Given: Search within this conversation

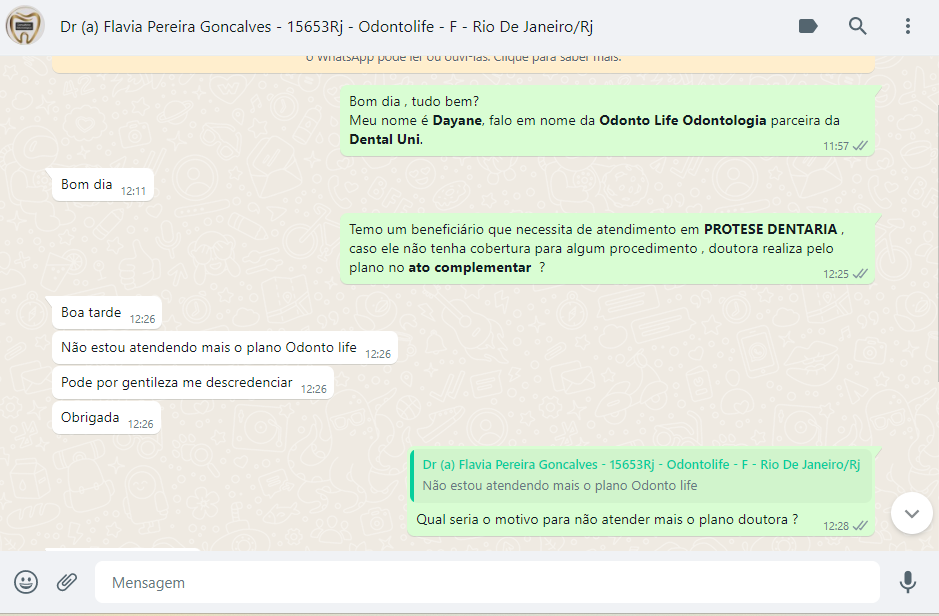Looking at the screenshot, I should (x=858, y=26).
